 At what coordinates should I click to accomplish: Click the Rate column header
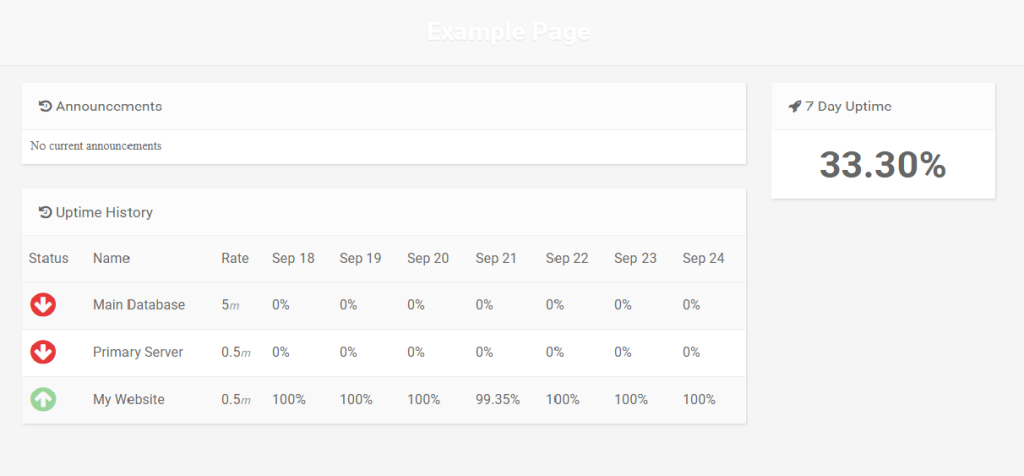click(x=235, y=258)
